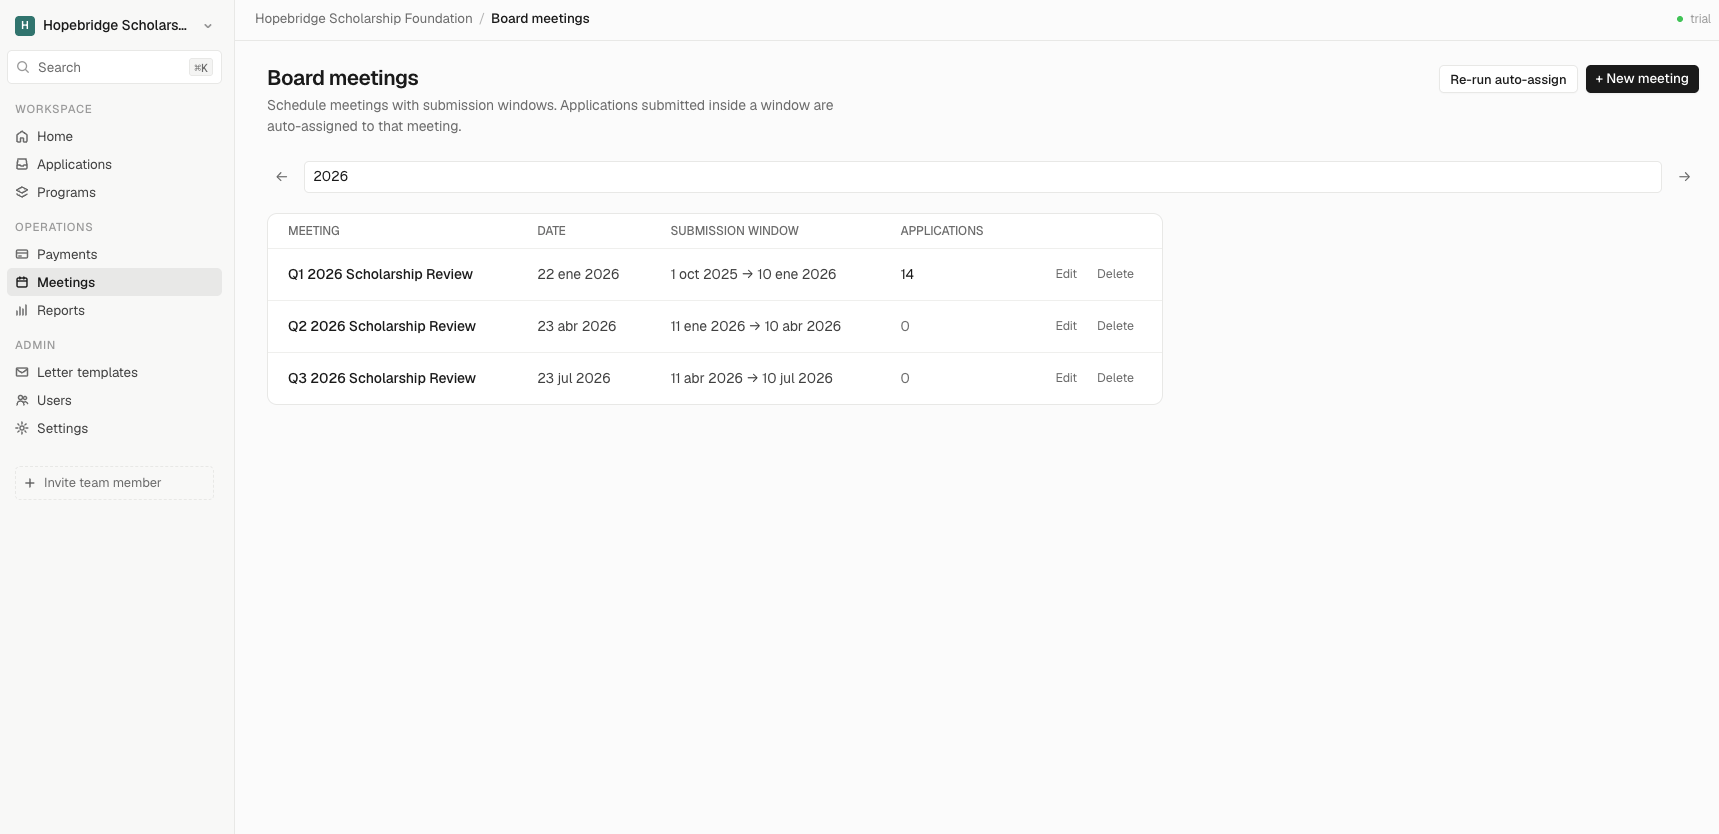Edit the Q1 2026 Scholarship Review
1719x834 pixels.
1066,274
